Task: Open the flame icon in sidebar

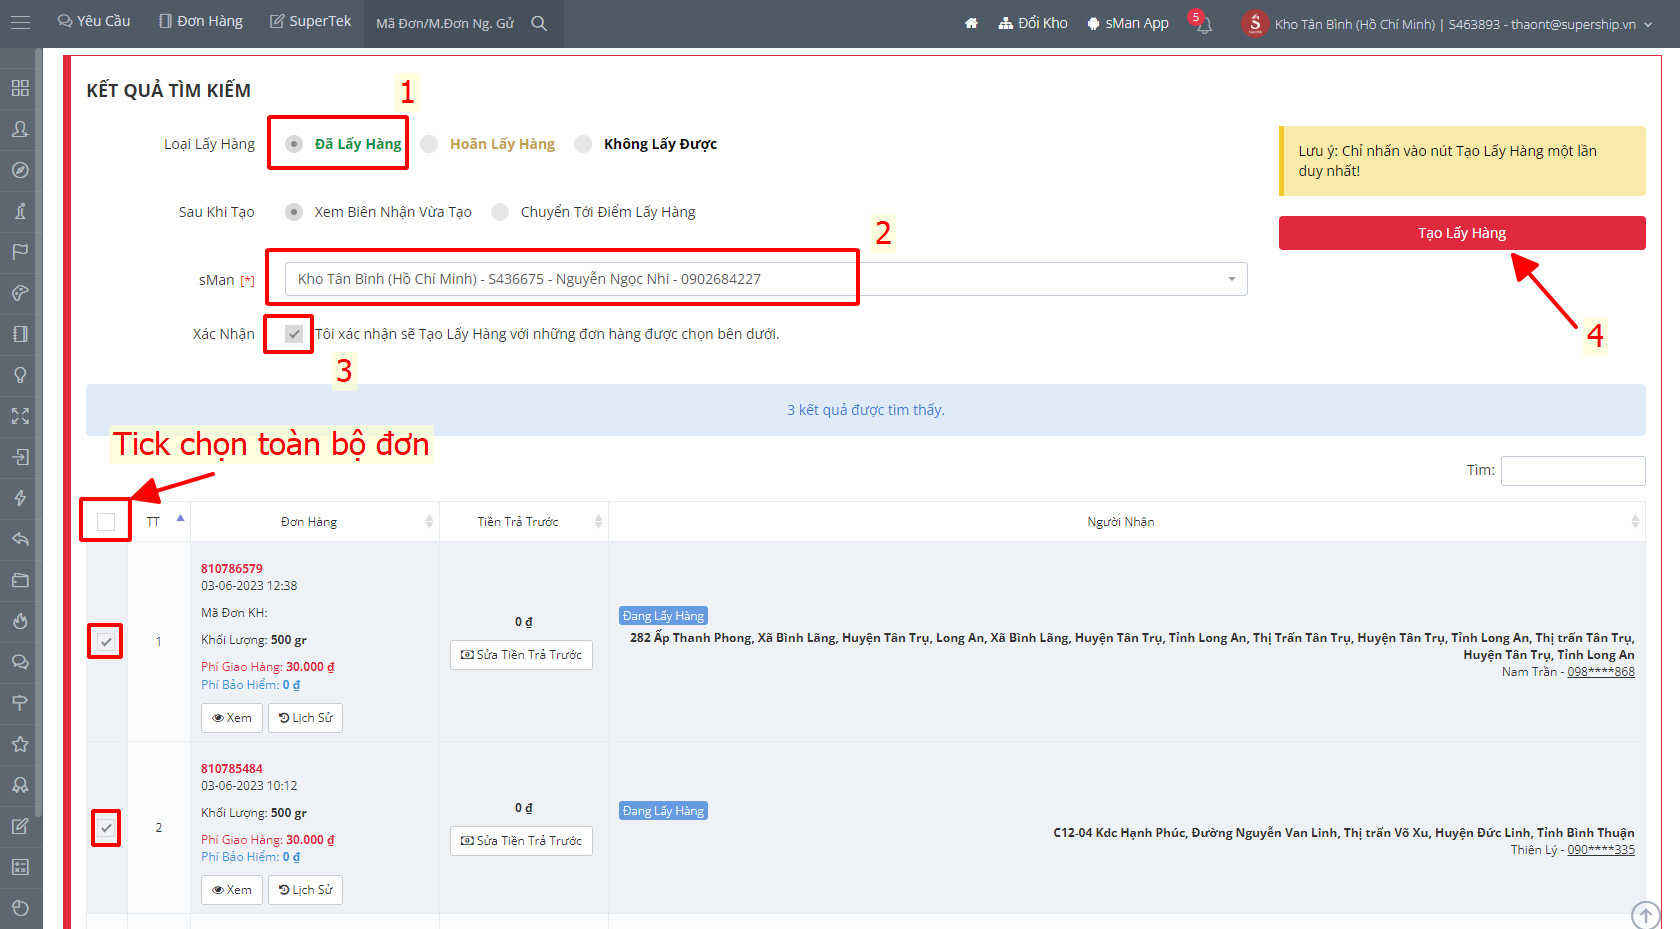Action: [20, 621]
